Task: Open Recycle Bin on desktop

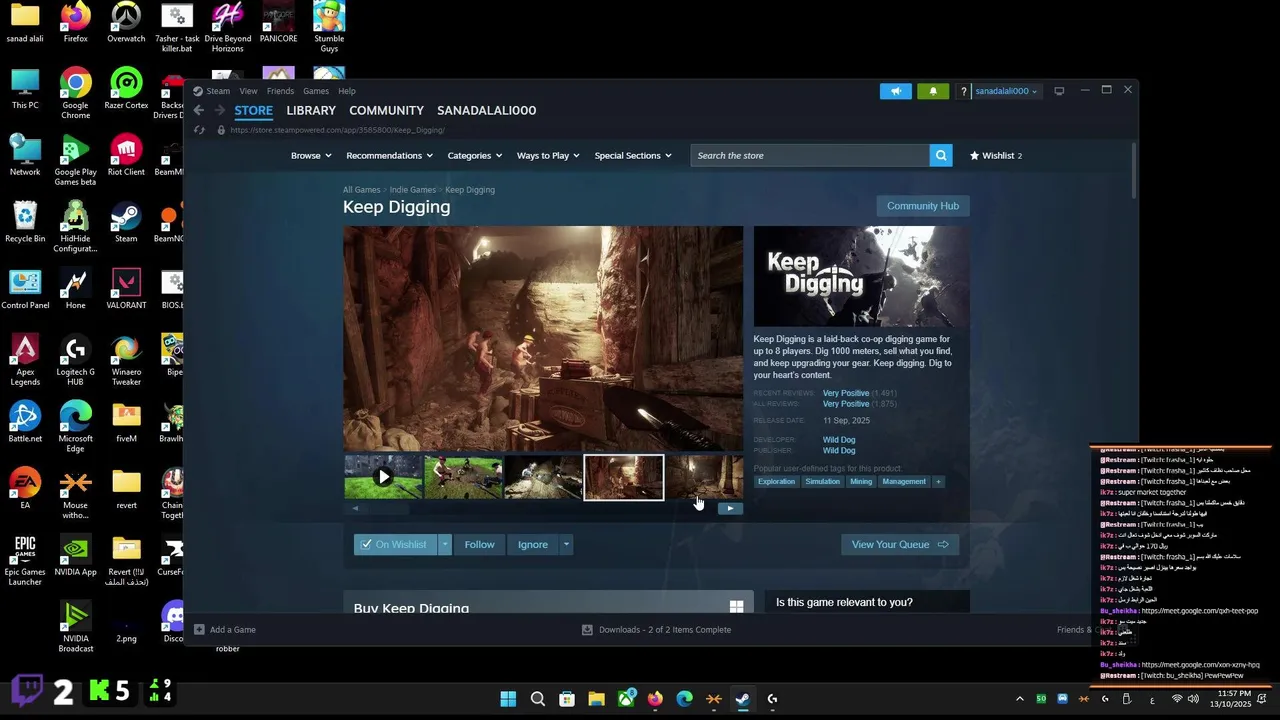Action: (x=25, y=223)
